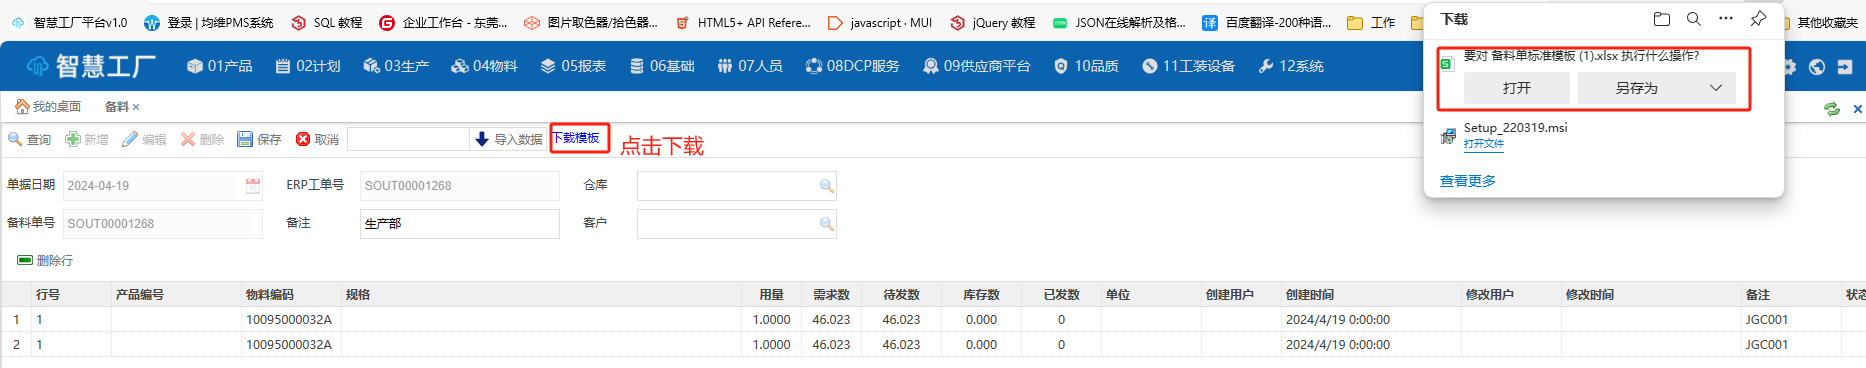1866x368 pixels.
Task: Open 03生产 menu
Action: tap(396, 66)
